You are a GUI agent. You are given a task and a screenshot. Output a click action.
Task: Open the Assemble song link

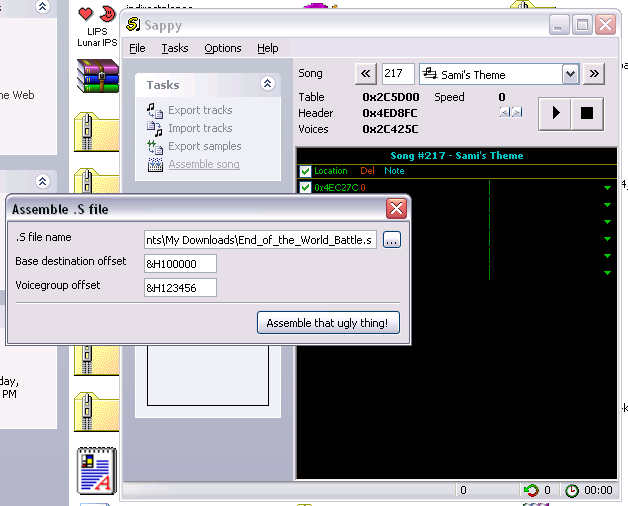pos(204,164)
